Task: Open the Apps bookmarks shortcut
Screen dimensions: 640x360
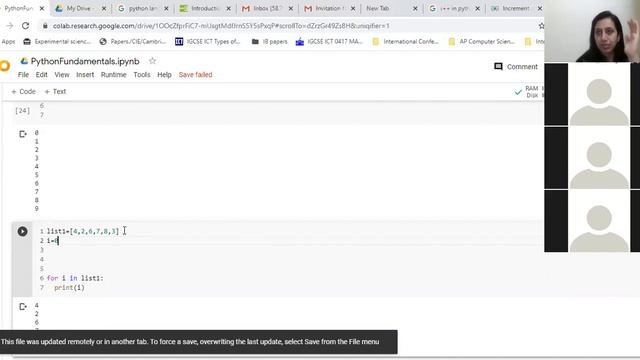Action: tap(8, 42)
